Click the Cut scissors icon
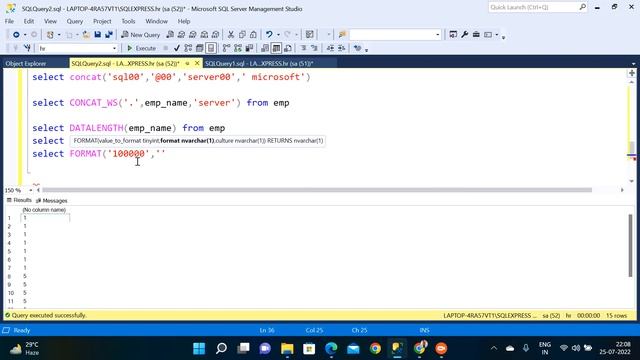Screen dimensions: 640x360 tap(231, 35)
